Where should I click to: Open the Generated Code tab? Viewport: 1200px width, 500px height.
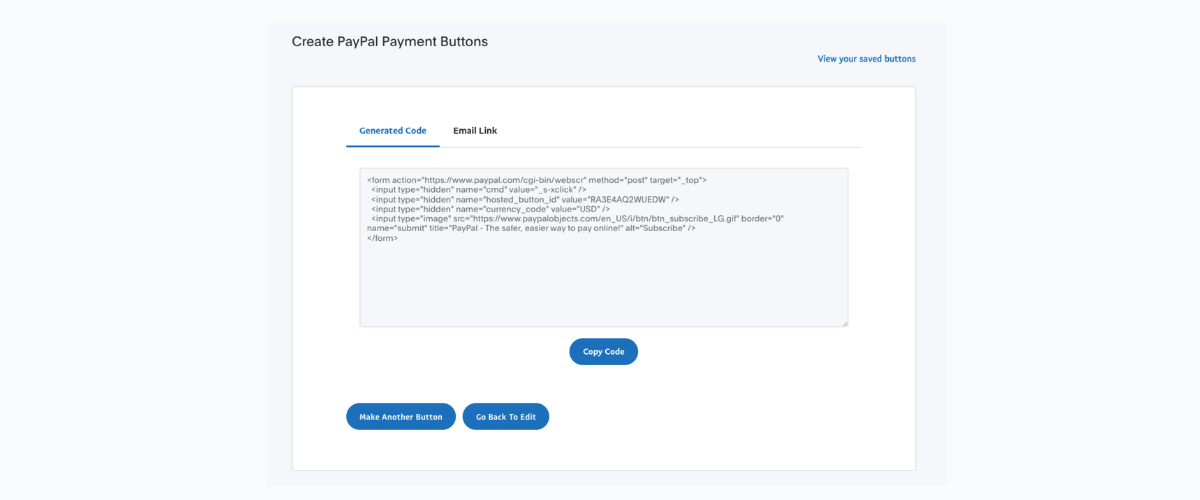pos(392,131)
